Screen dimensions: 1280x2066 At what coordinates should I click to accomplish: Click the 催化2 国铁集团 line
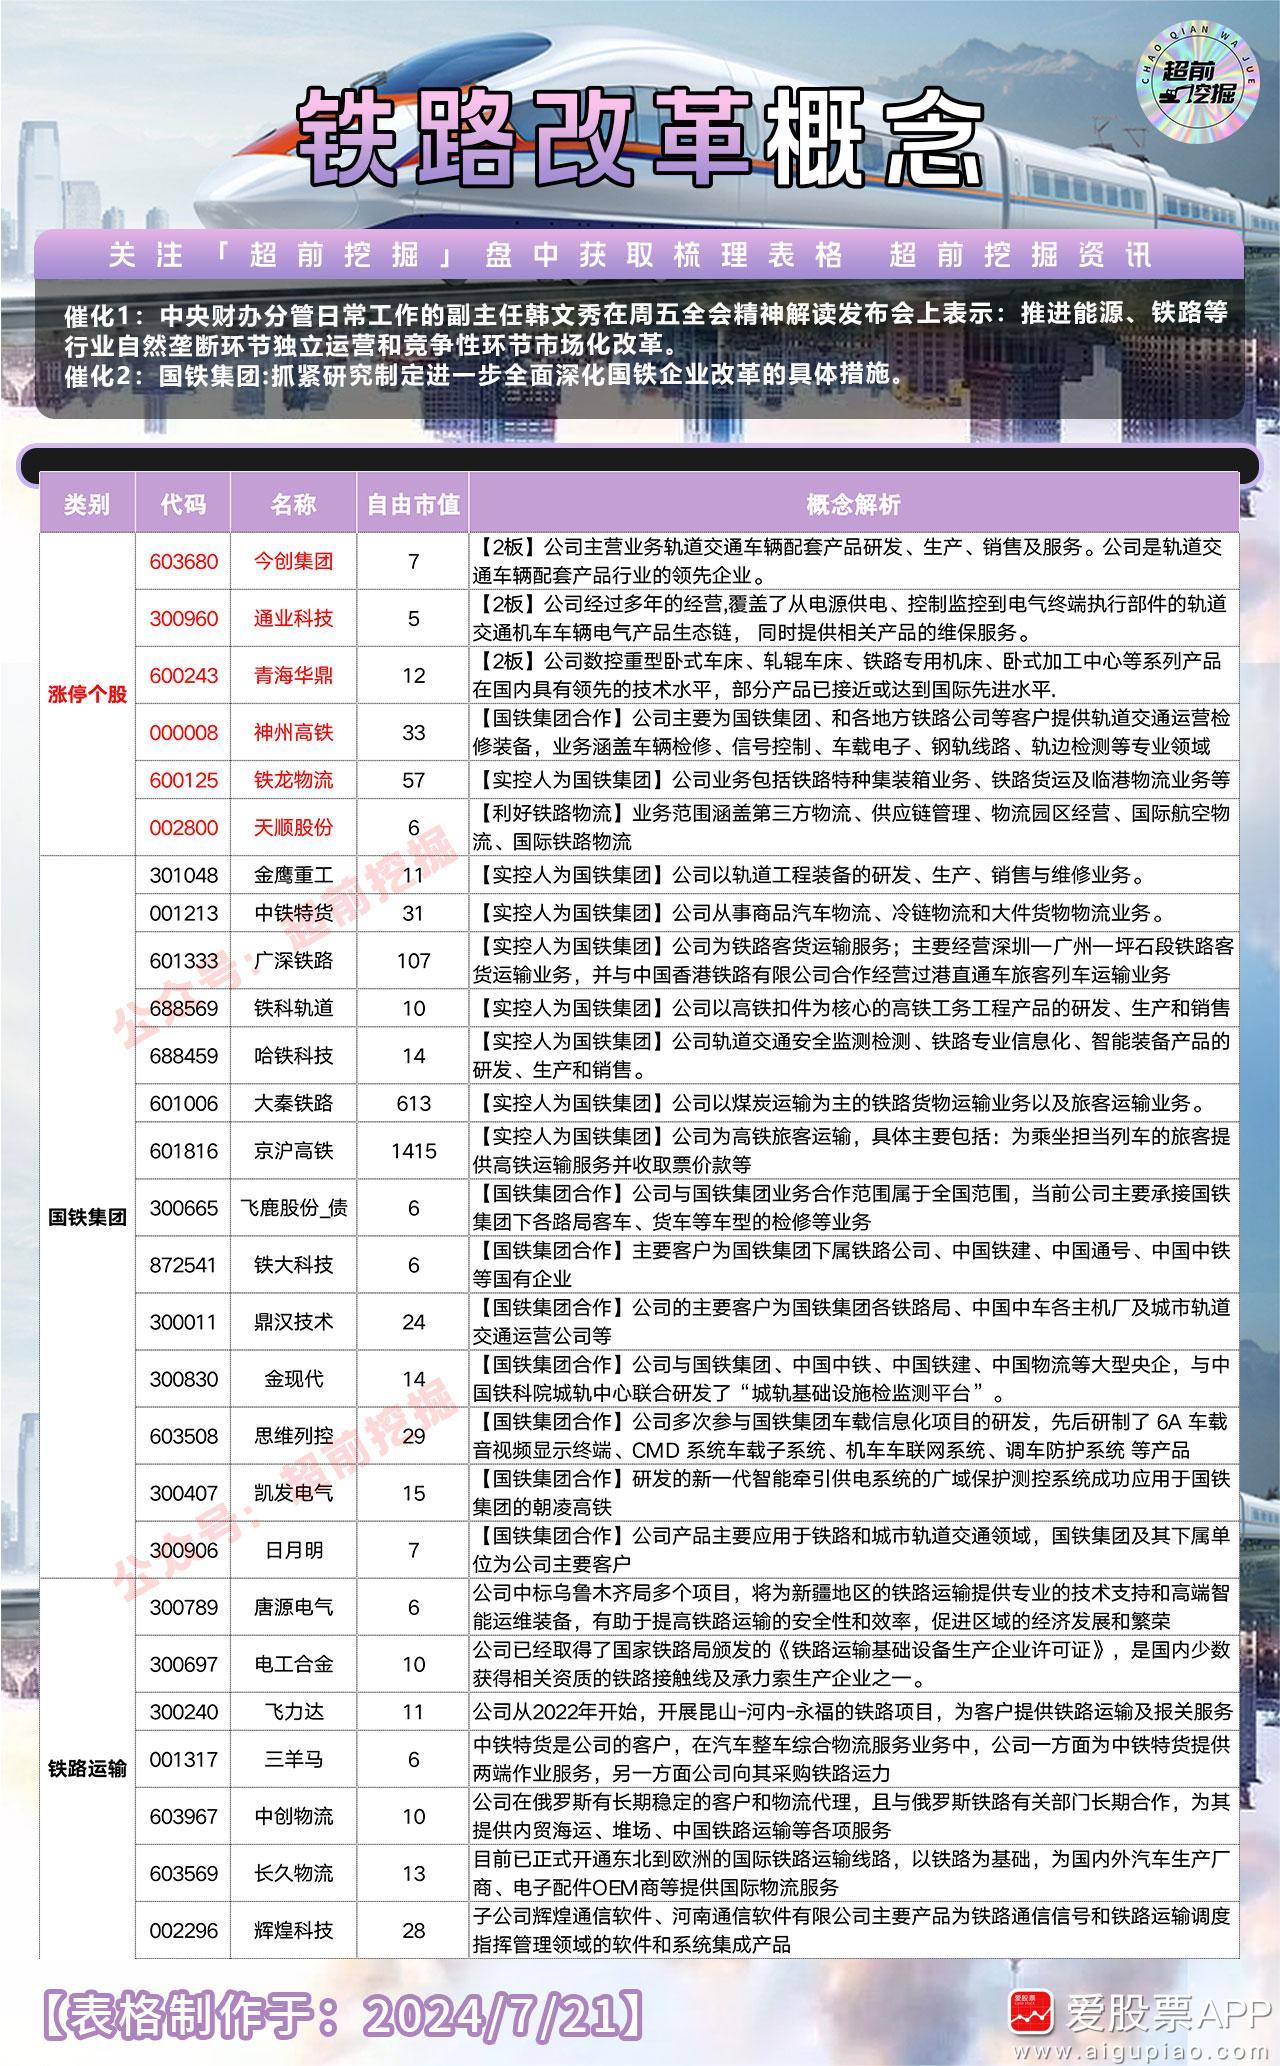pos(485,377)
